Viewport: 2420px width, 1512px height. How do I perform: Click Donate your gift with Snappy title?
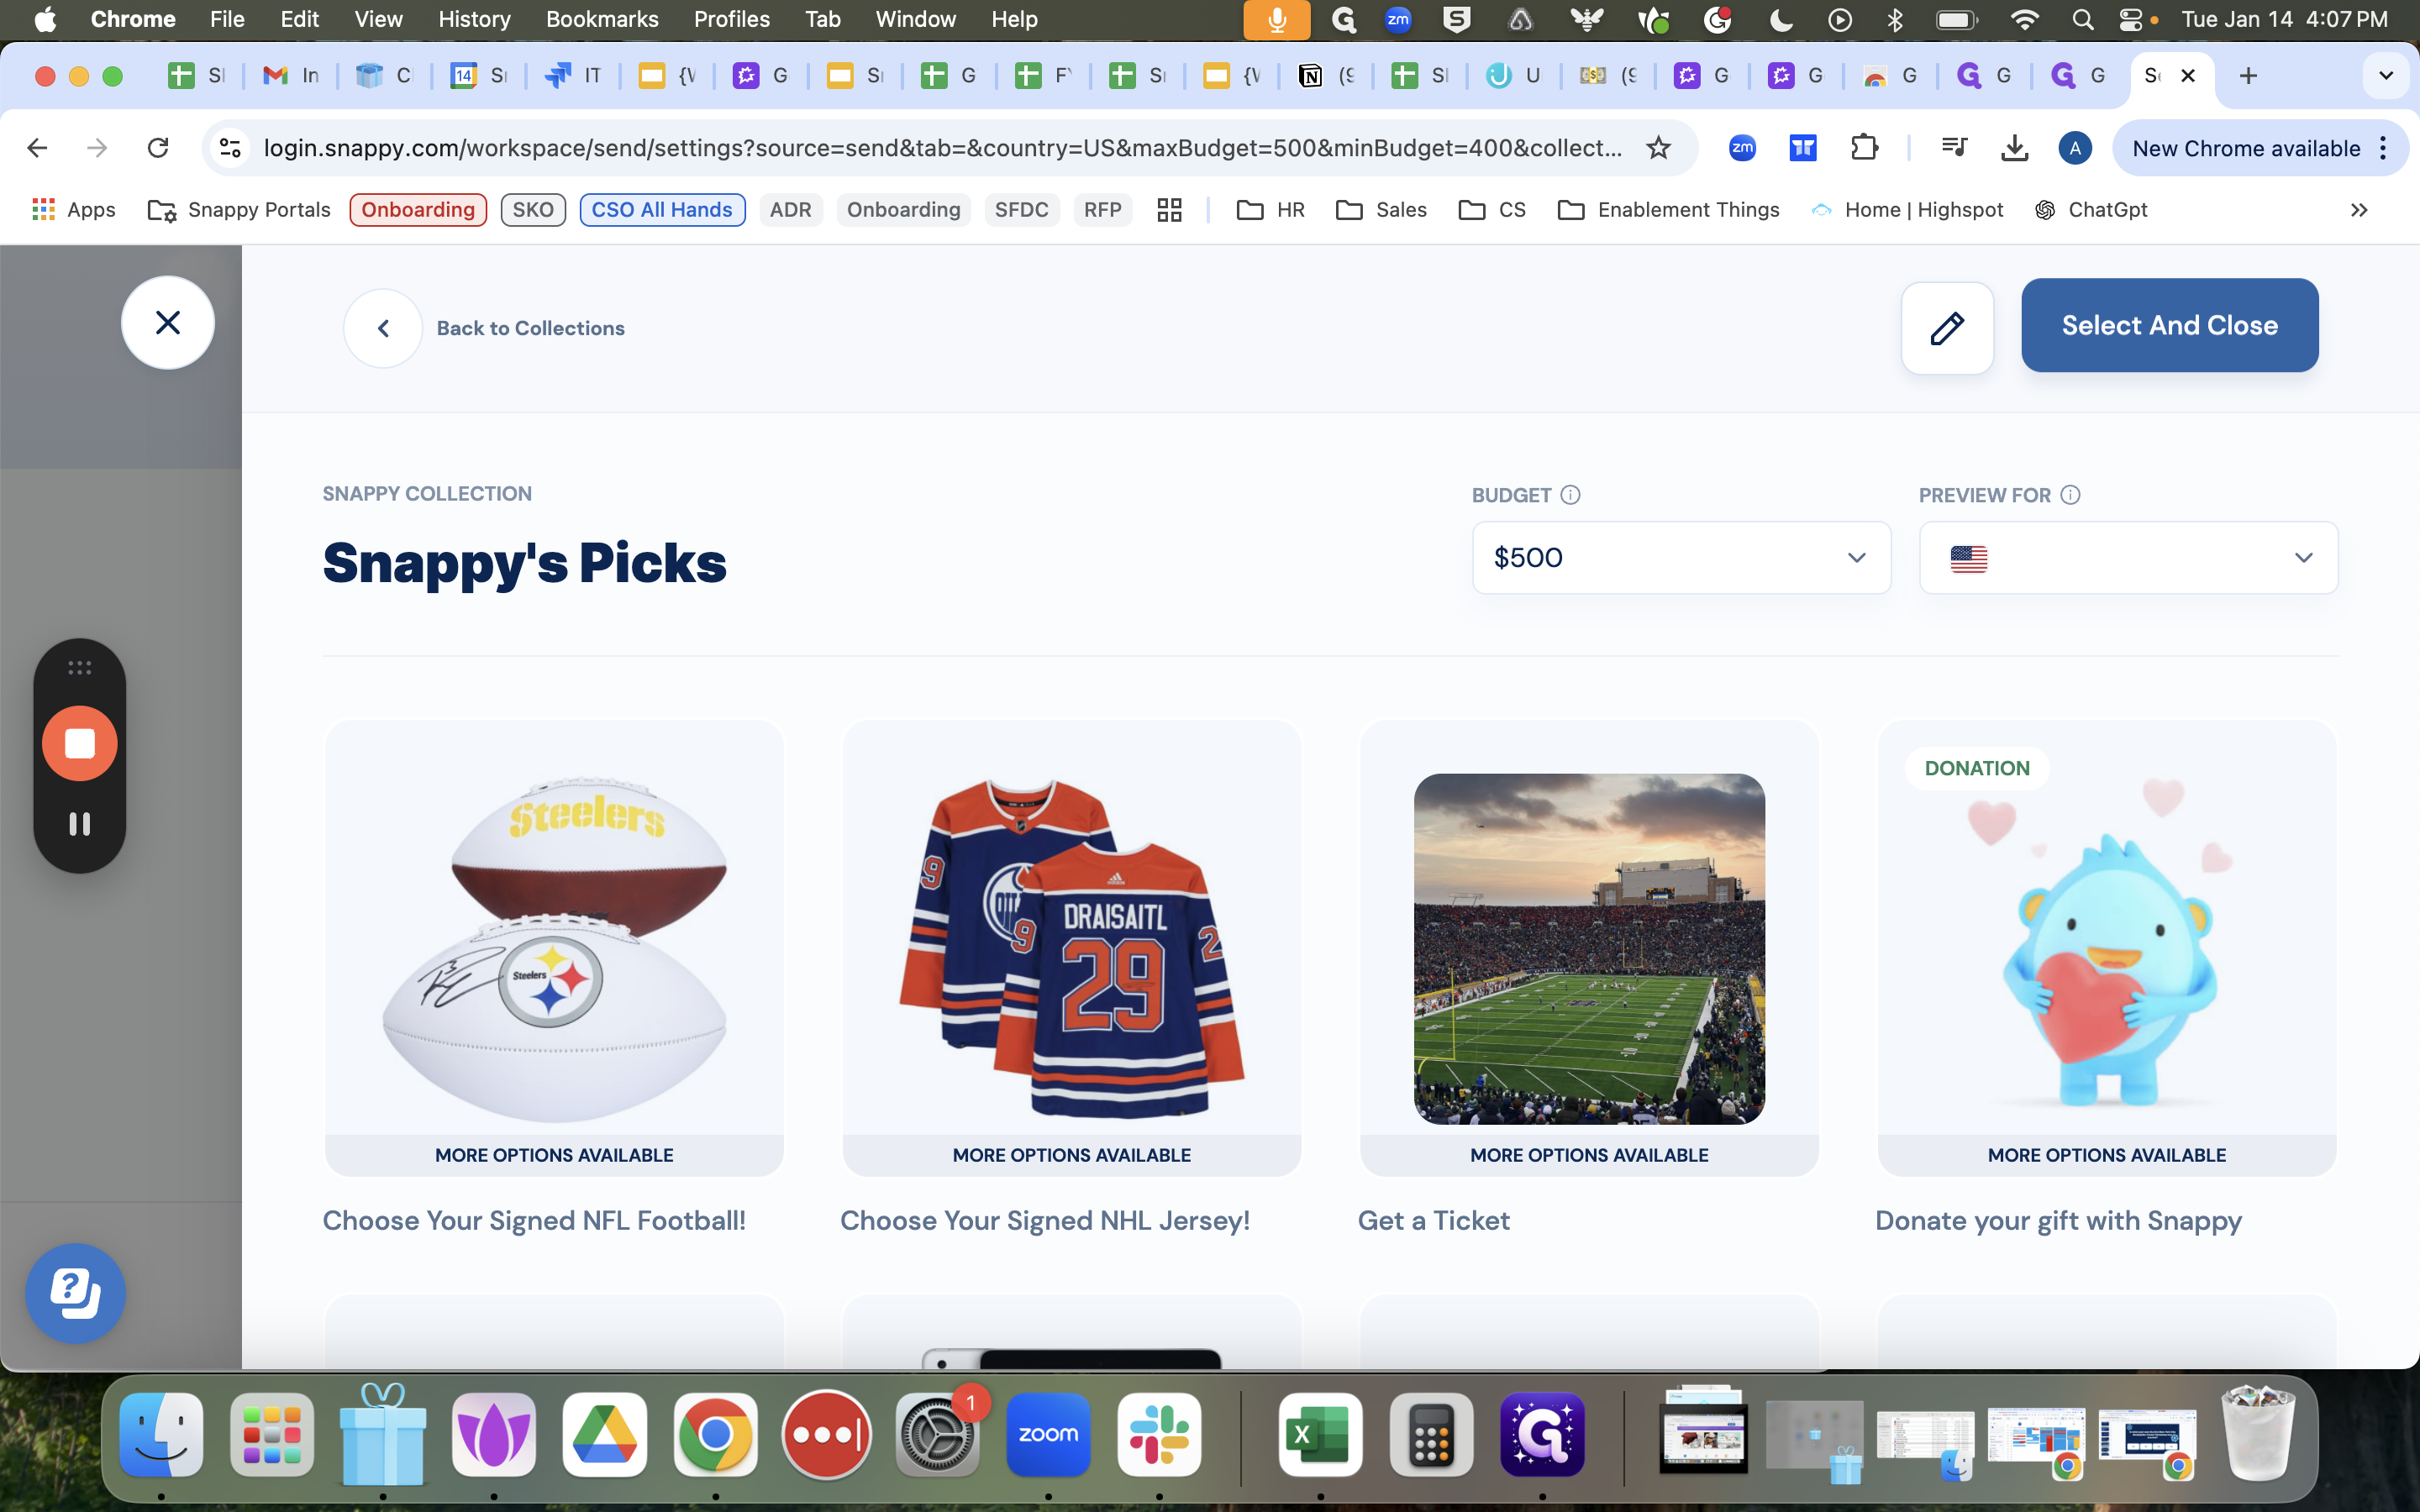click(2058, 1220)
